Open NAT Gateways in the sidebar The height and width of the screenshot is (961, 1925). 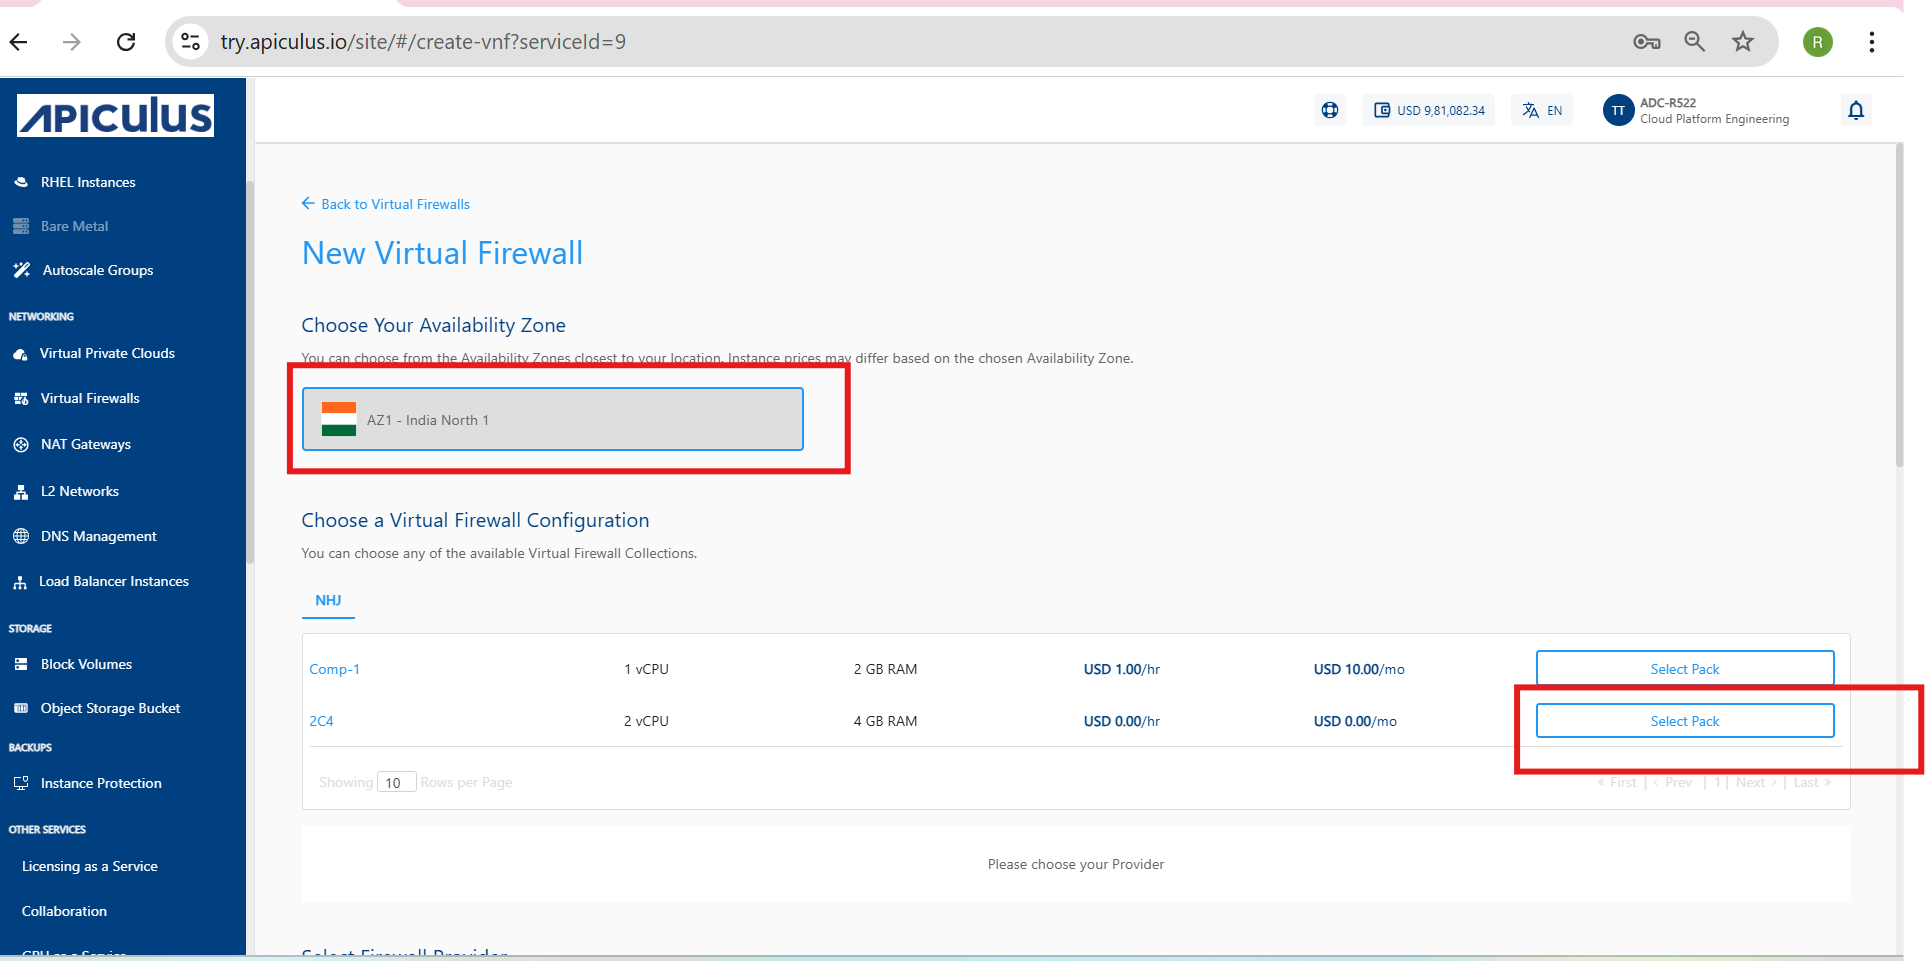[x=85, y=444]
